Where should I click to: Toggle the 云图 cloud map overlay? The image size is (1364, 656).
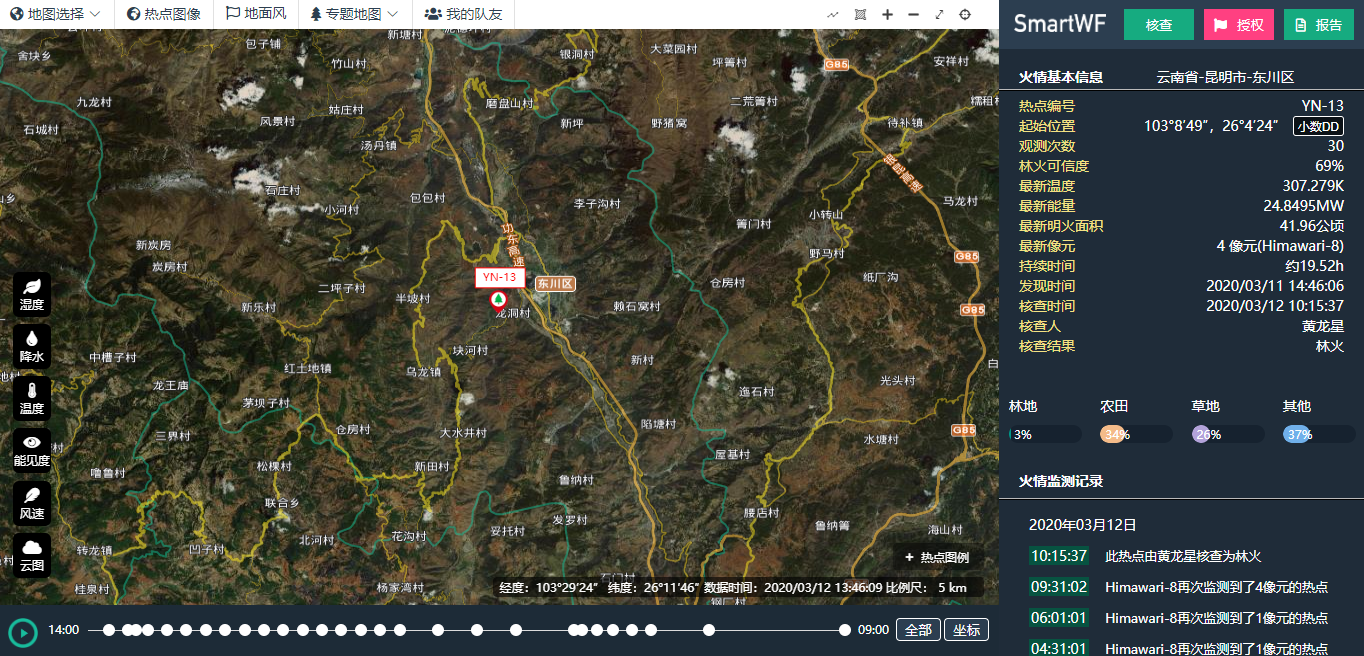[32, 554]
